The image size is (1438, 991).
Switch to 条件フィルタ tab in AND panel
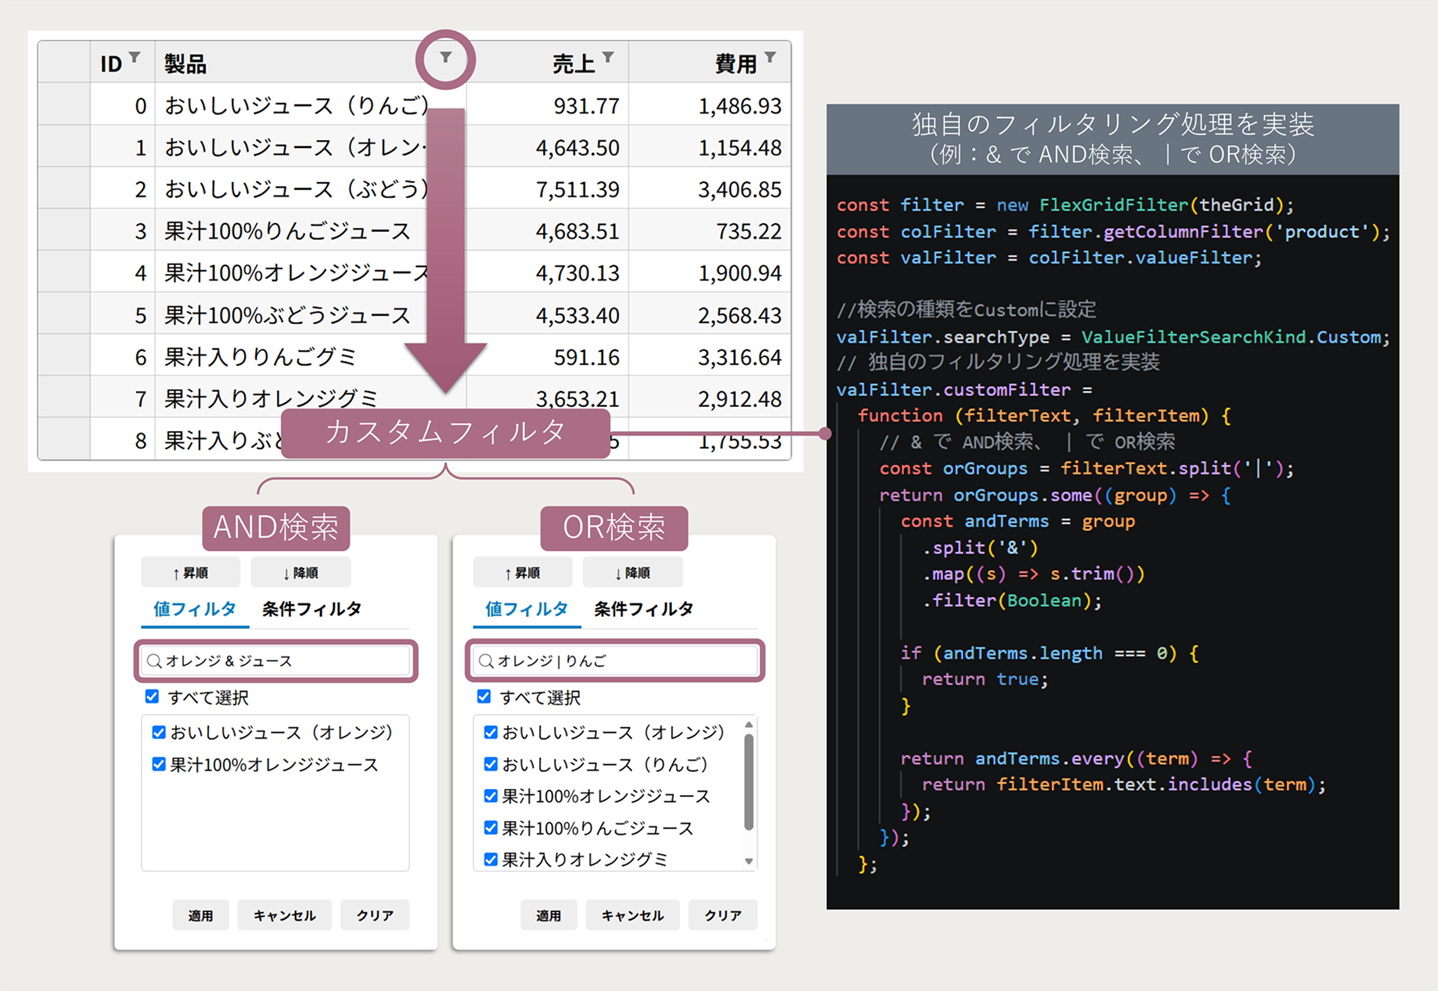[x=311, y=609]
